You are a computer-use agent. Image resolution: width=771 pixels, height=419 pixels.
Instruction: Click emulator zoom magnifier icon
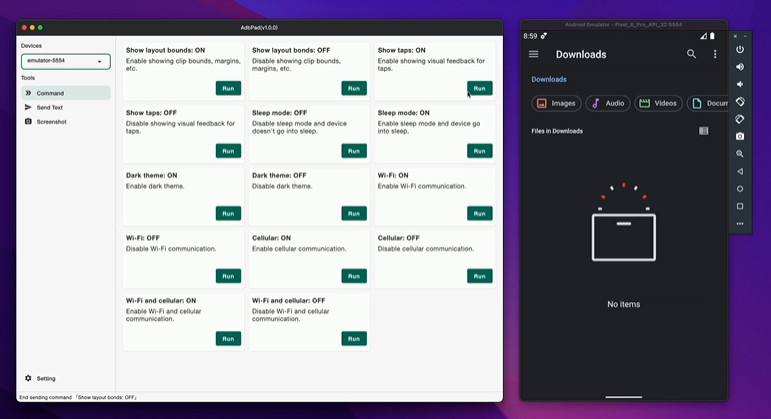tap(740, 154)
